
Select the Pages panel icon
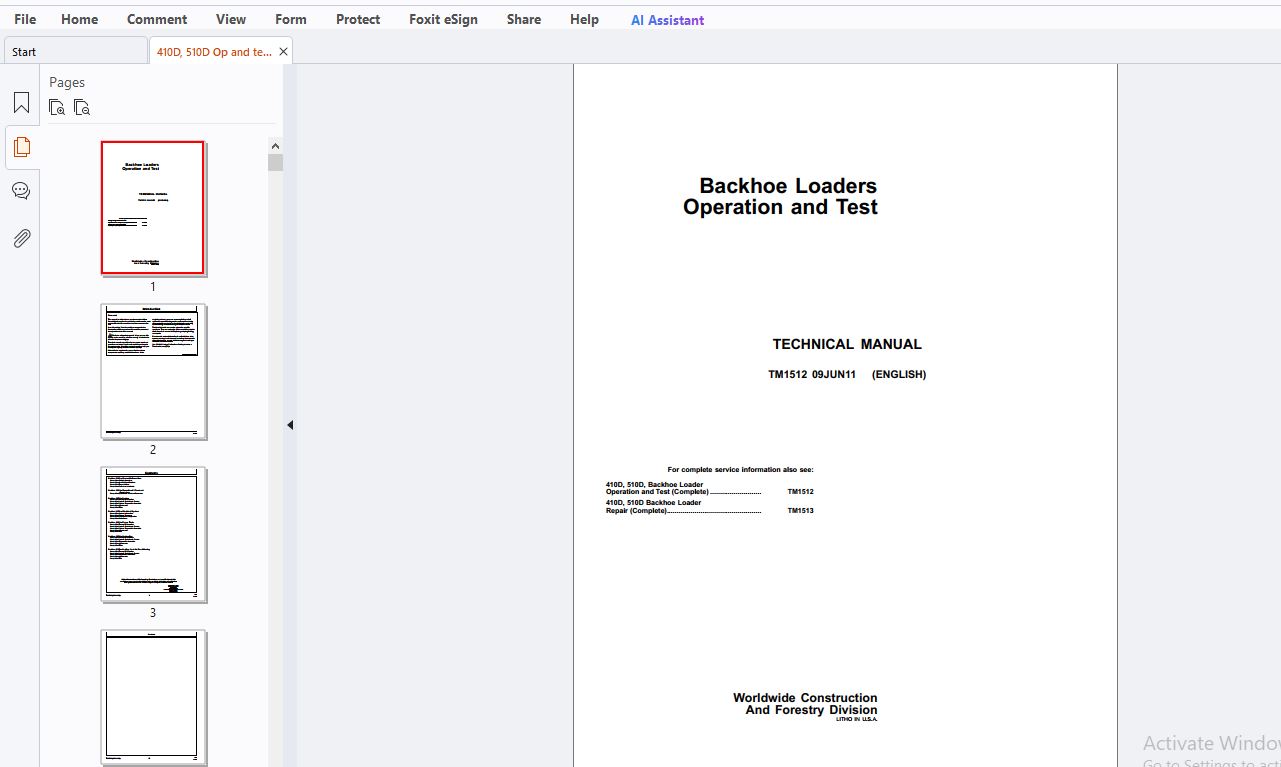tap(21, 147)
